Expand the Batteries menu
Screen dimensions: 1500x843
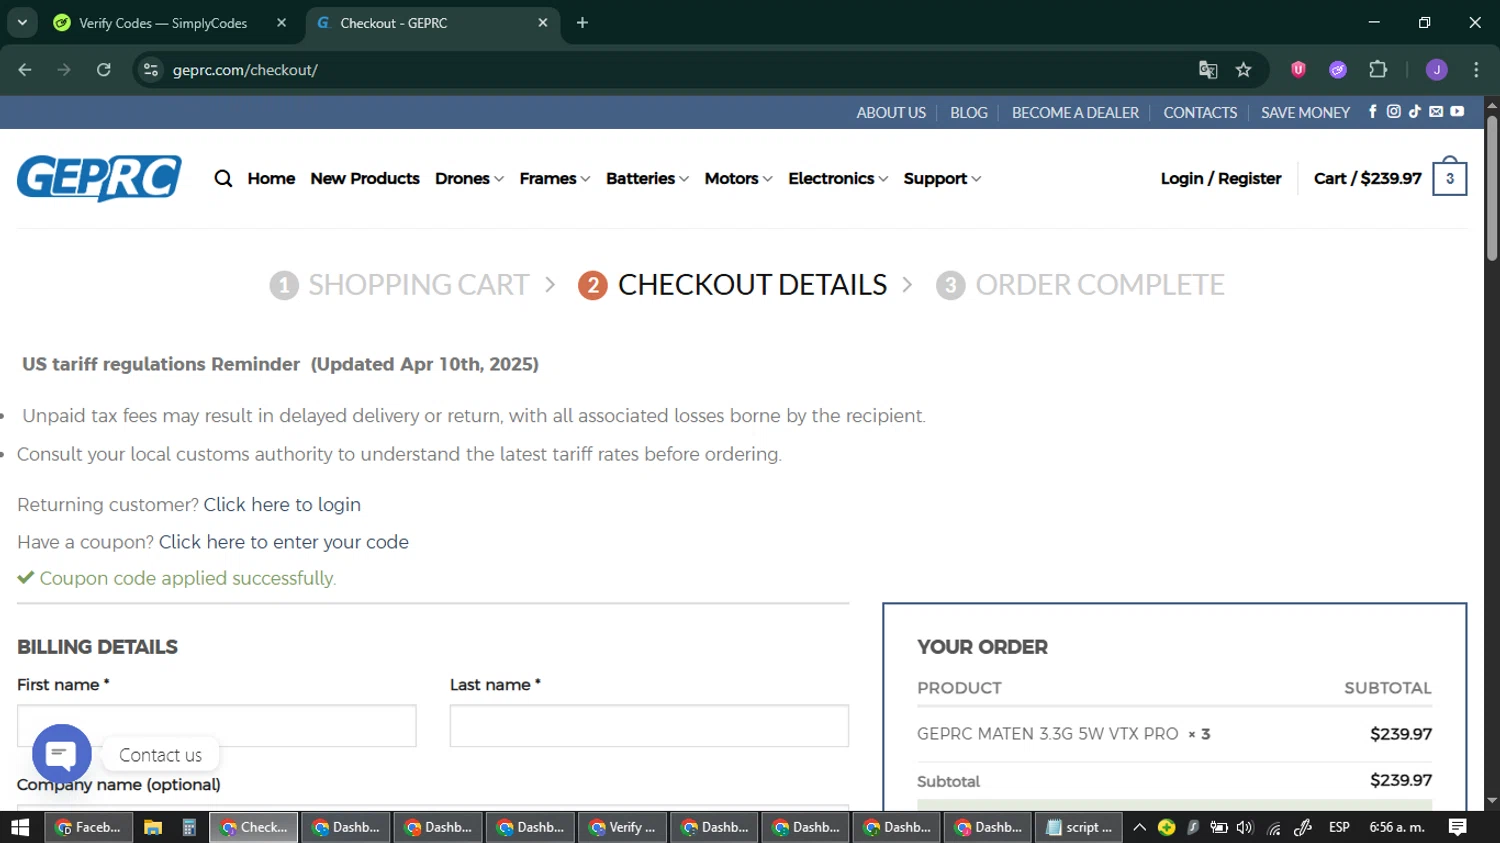click(647, 178)
